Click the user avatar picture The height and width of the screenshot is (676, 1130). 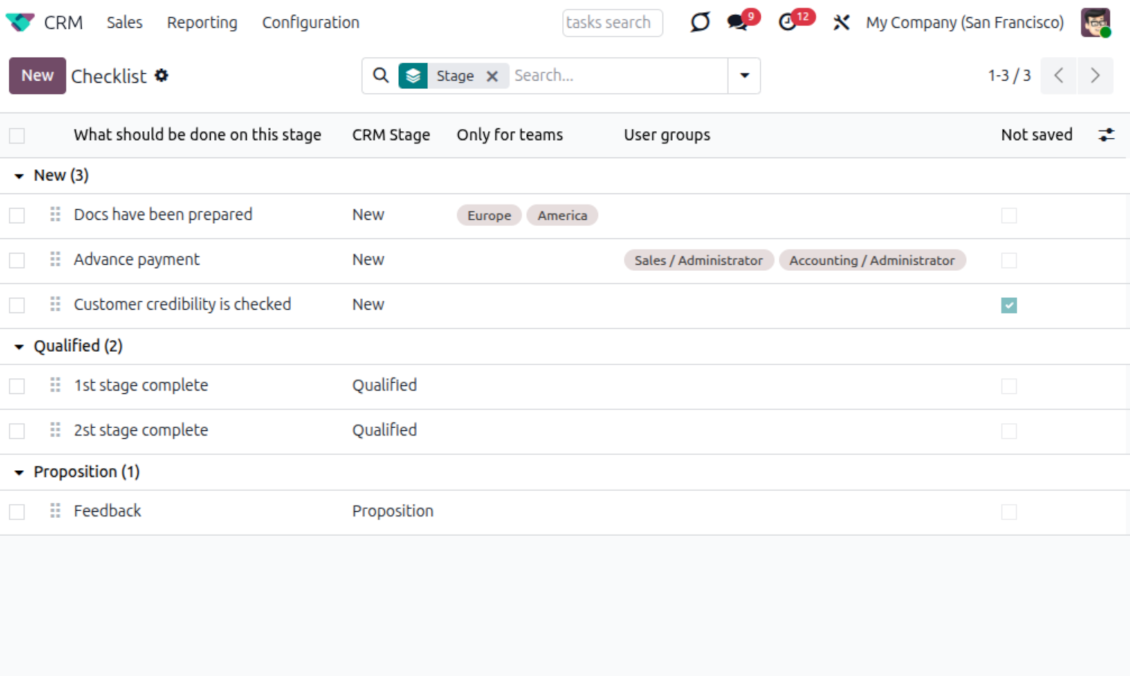[x=1096, y=22]
